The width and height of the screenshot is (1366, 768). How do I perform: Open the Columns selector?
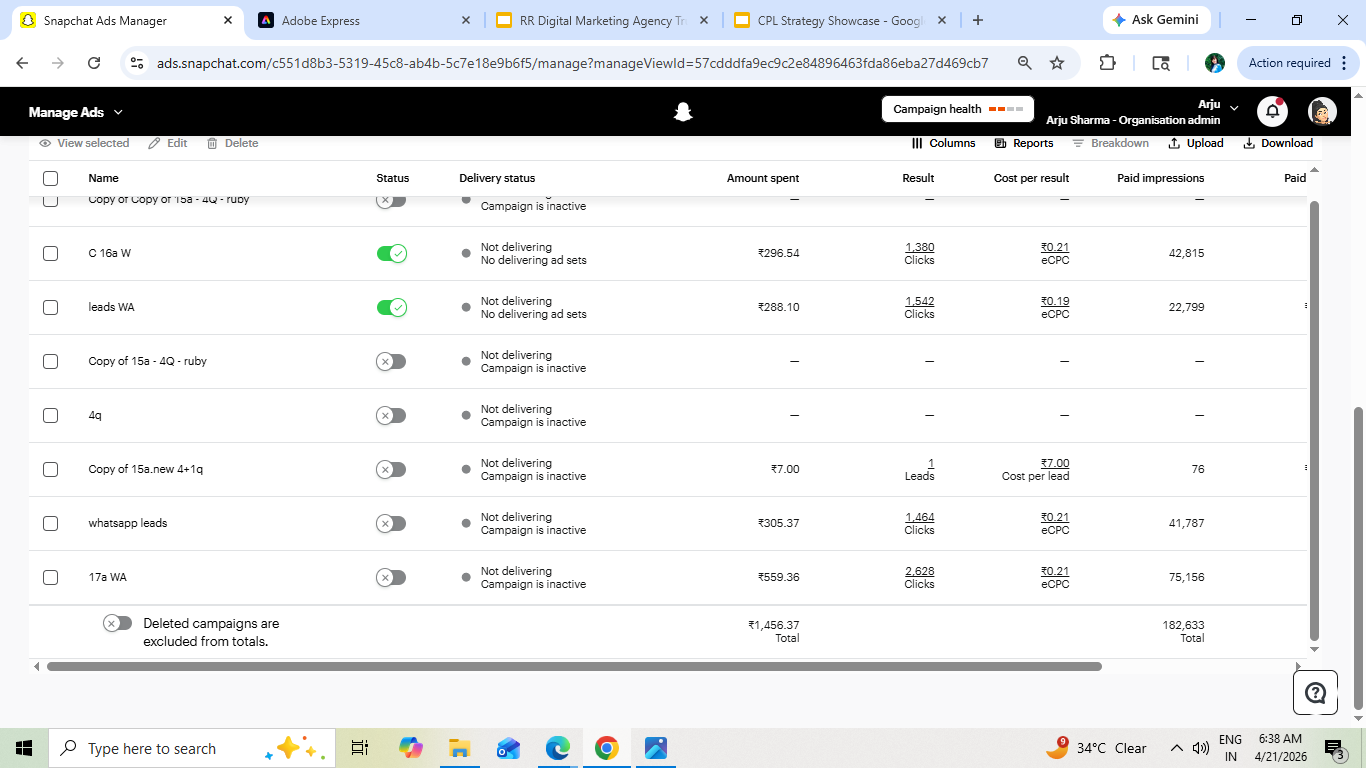coord(943,143)
